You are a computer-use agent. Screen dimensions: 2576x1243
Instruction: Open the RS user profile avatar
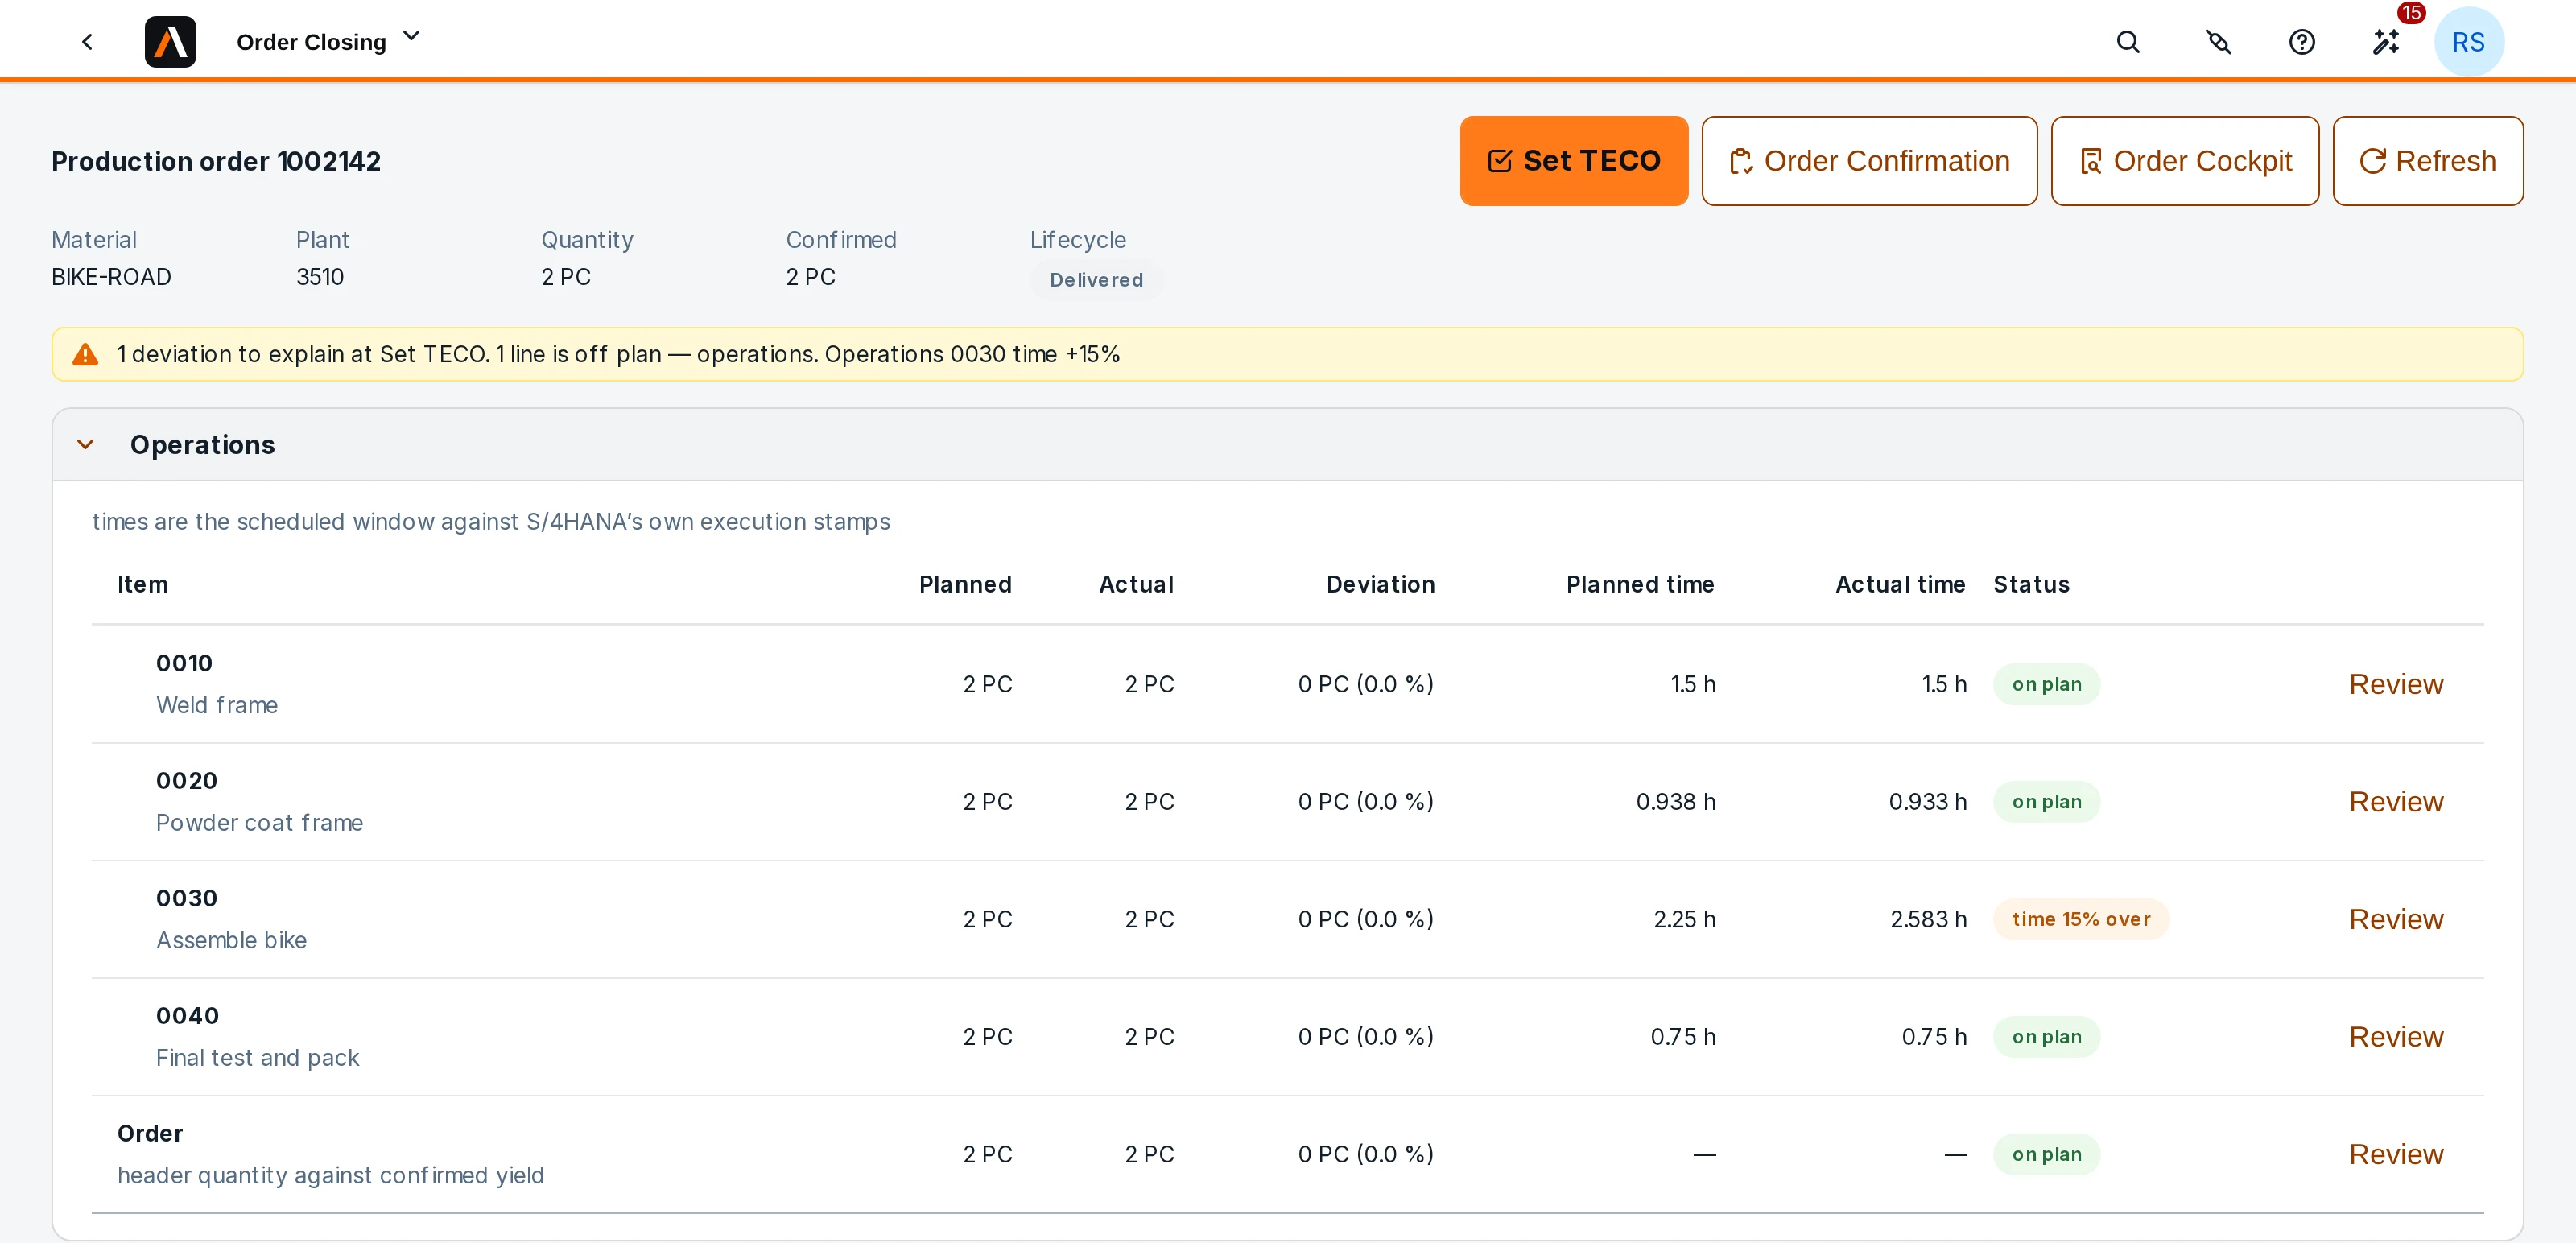click(x=2468, y=42)
